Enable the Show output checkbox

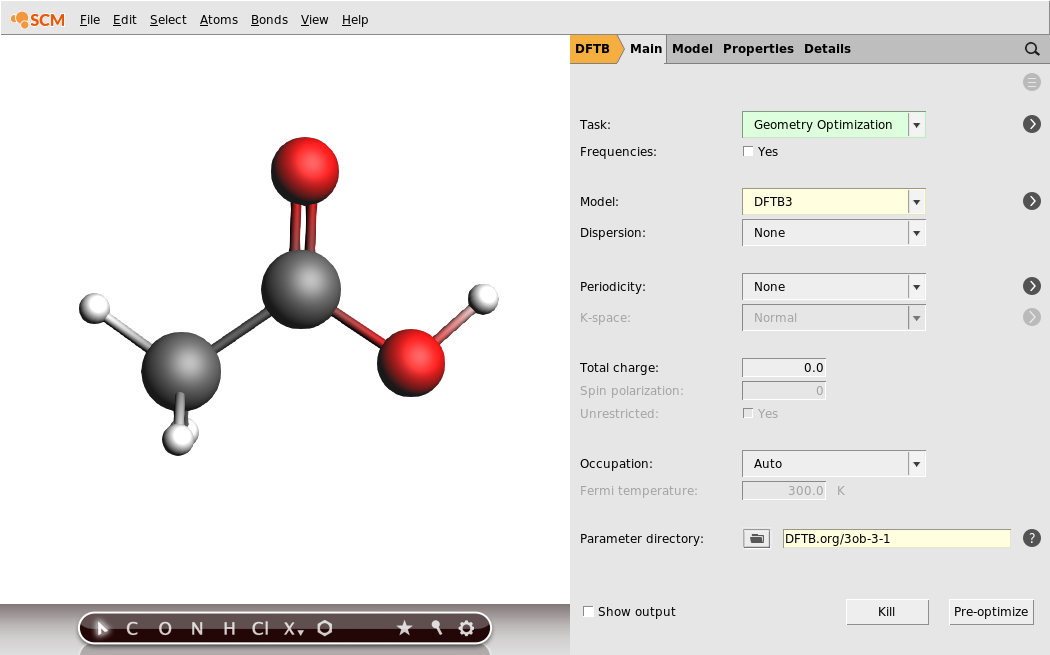tap(588, 611)
